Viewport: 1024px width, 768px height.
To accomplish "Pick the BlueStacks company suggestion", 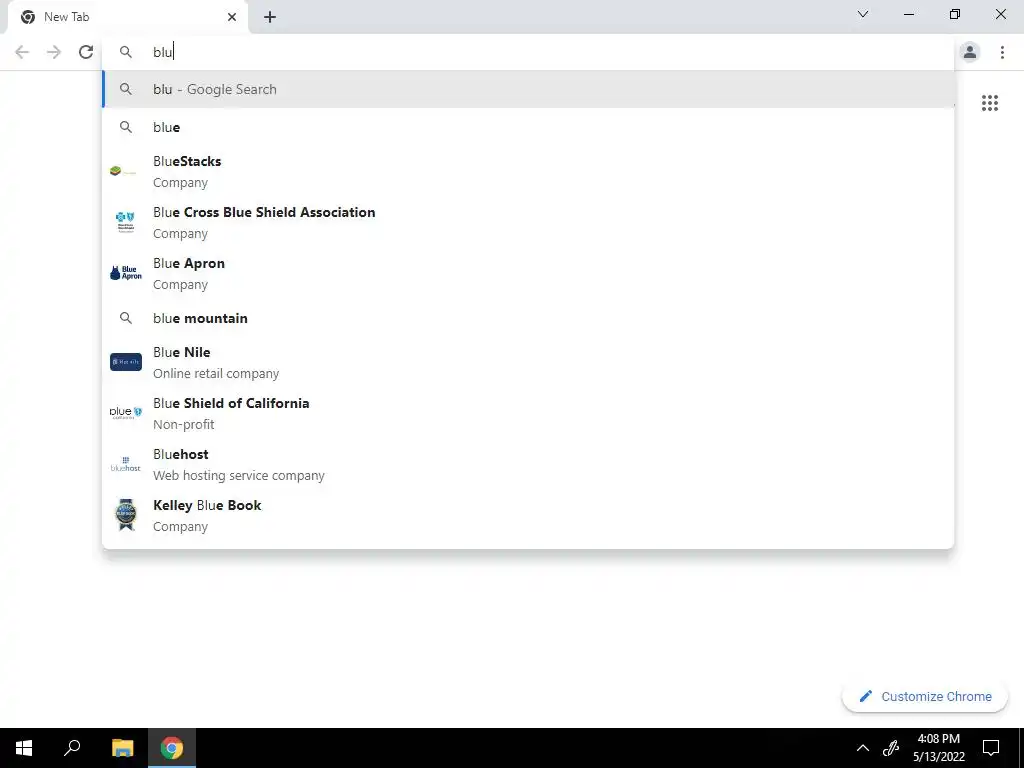I will (528, 171).
